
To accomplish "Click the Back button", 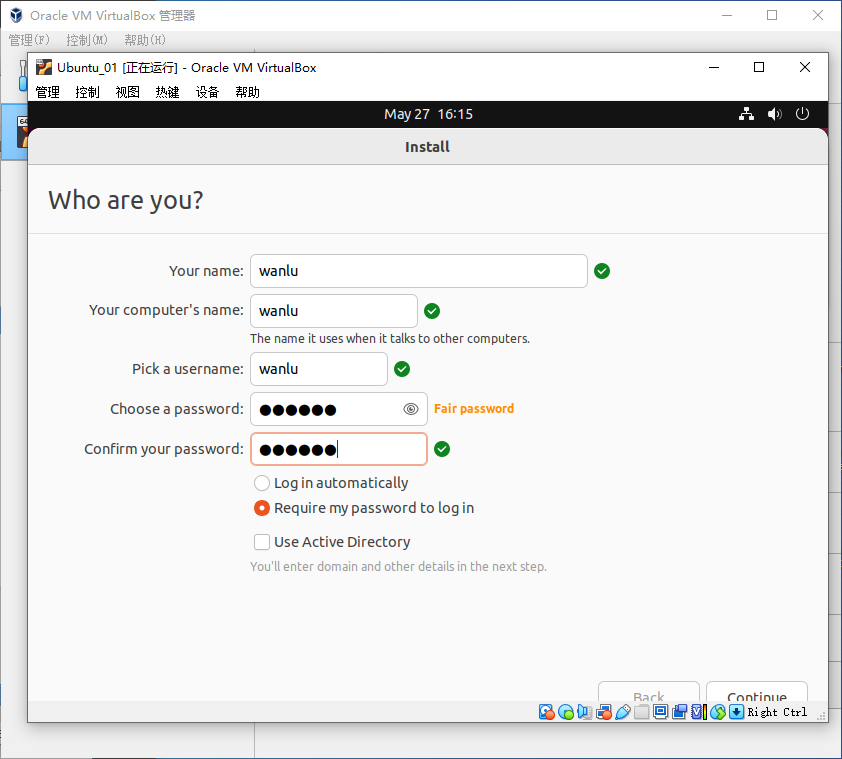I will pyautogui.click(x=649, y=692).
